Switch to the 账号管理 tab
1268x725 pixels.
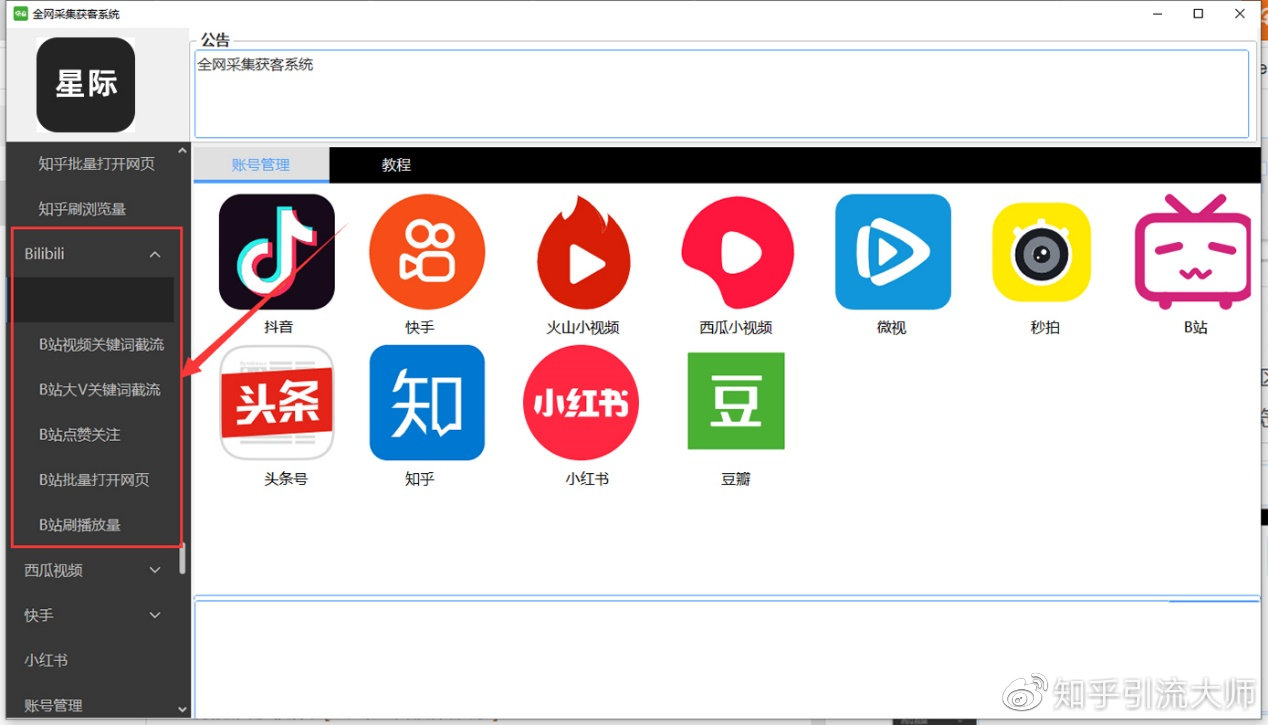(x=261, y=165)
